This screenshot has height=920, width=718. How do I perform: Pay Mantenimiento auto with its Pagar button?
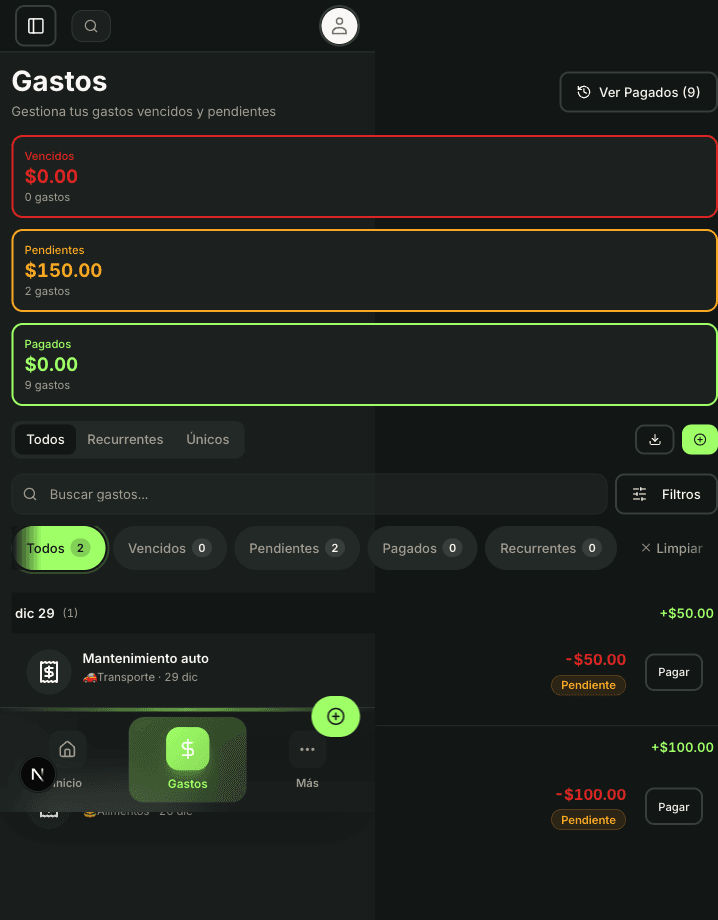point(673,672)
